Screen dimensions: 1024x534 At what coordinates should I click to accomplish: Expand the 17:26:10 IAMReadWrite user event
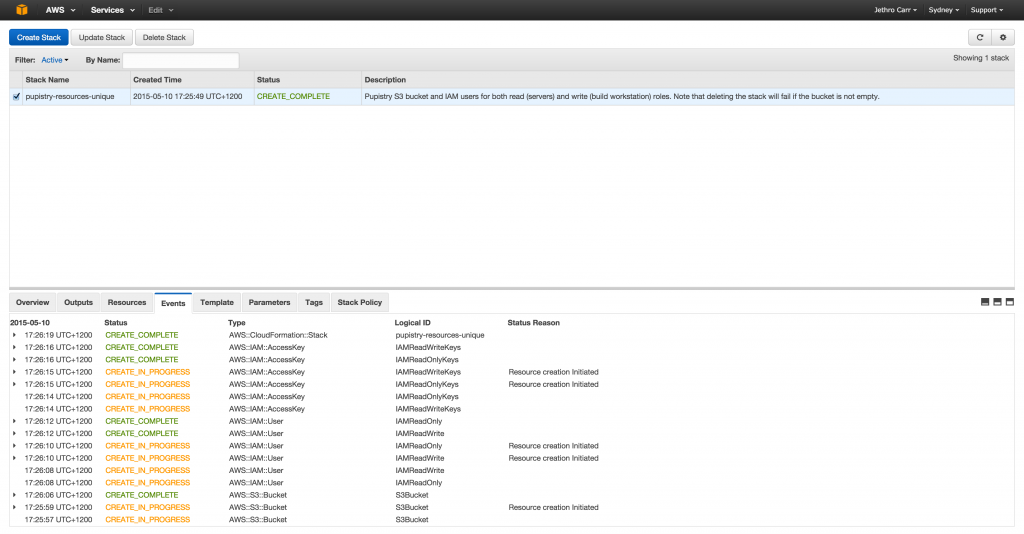[14, 458]
